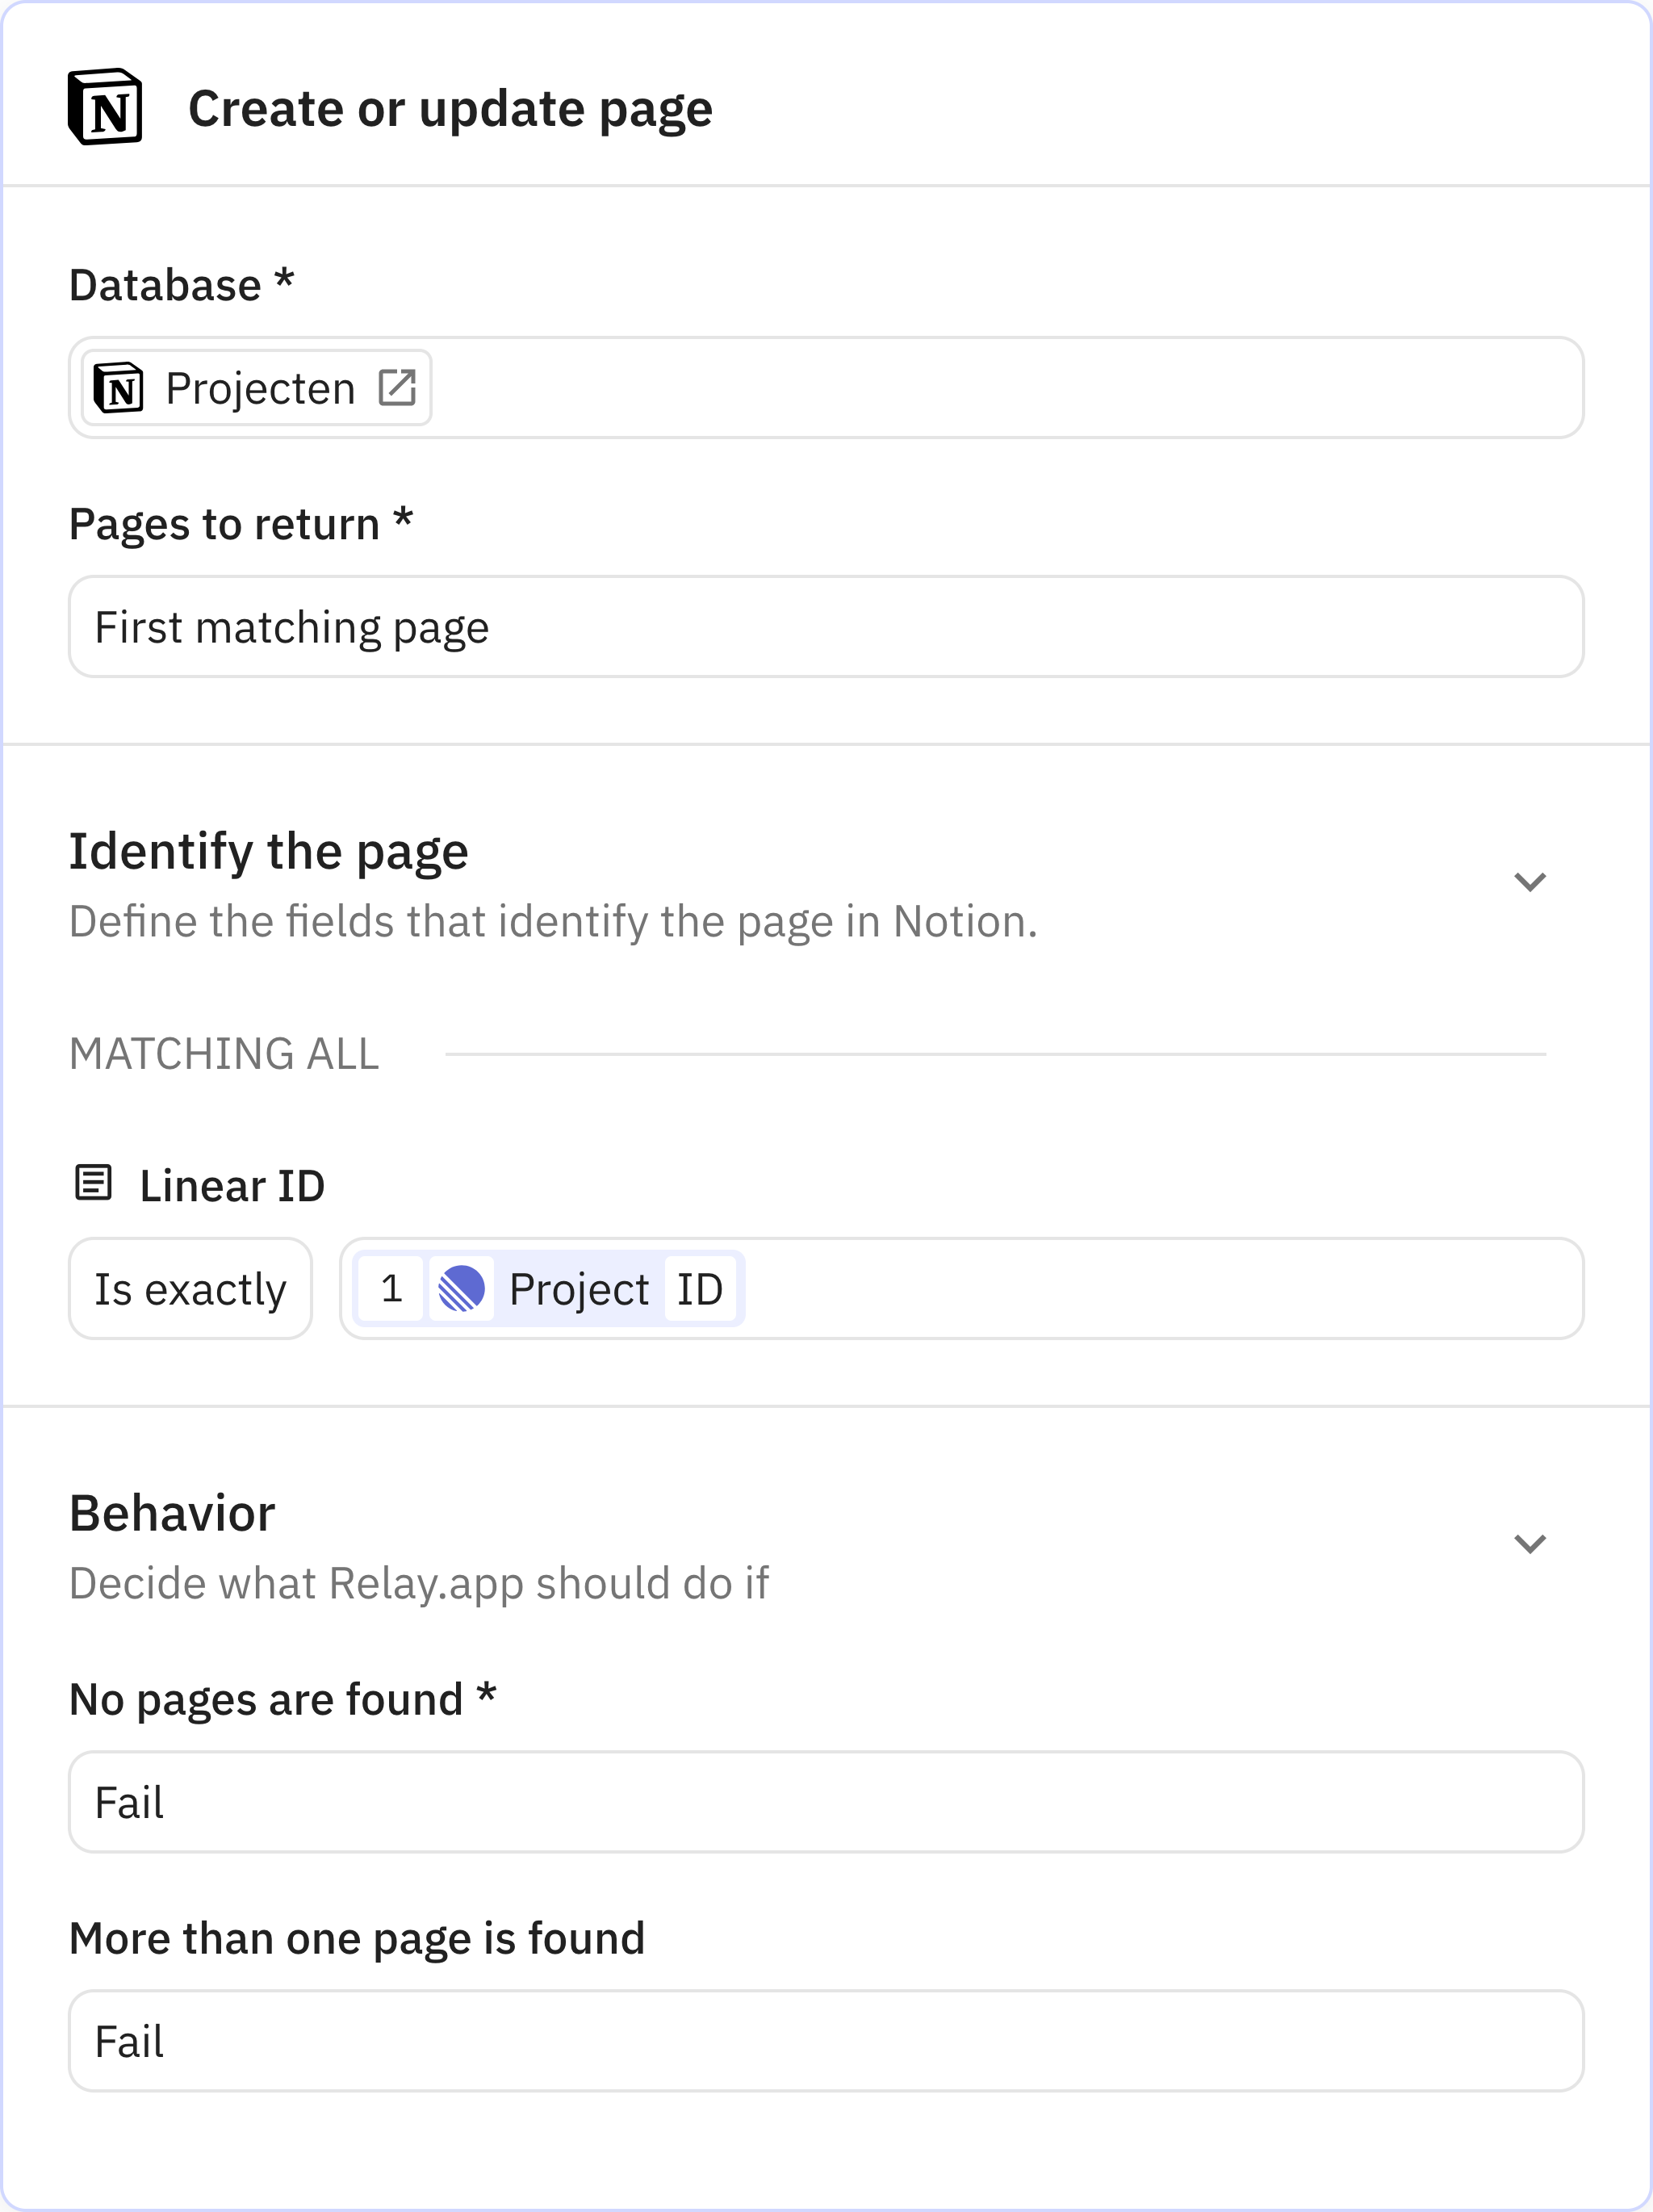1653x2212 pixels.
Task: Click the Create or update page title
Action: (x=450, y=108)
